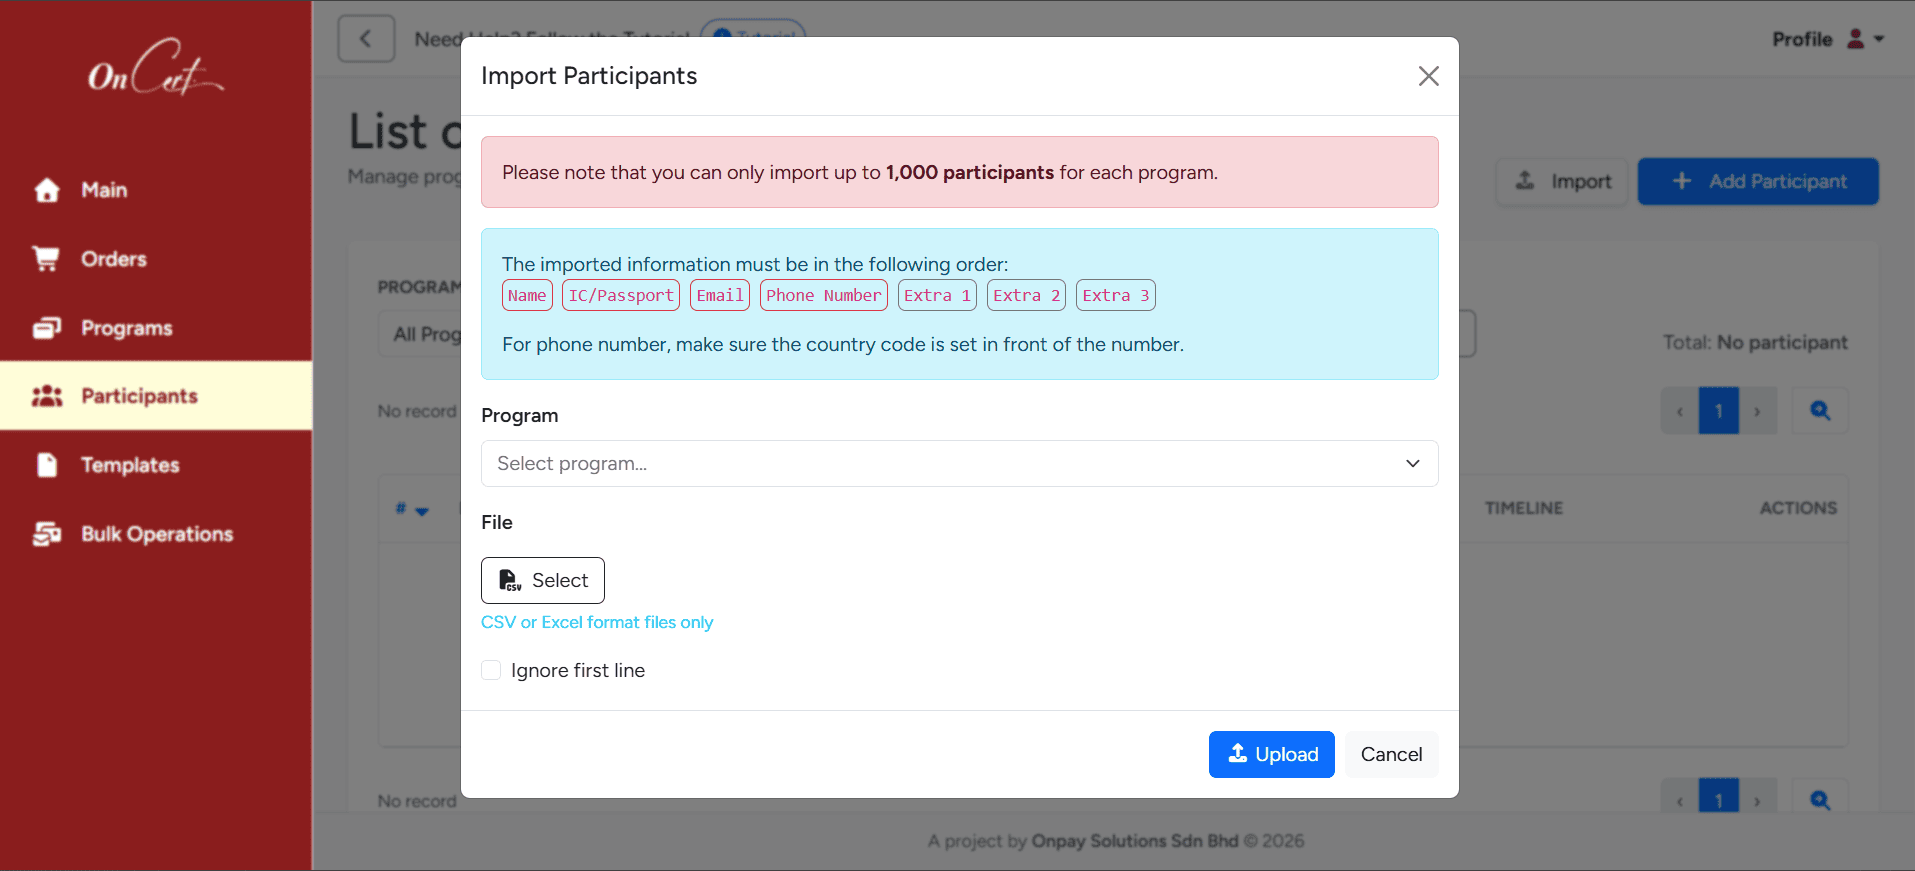This screenshot has width=1915, height=871.
Task: Click the Phone Number field tag
Action: click(x=824, y=295)
